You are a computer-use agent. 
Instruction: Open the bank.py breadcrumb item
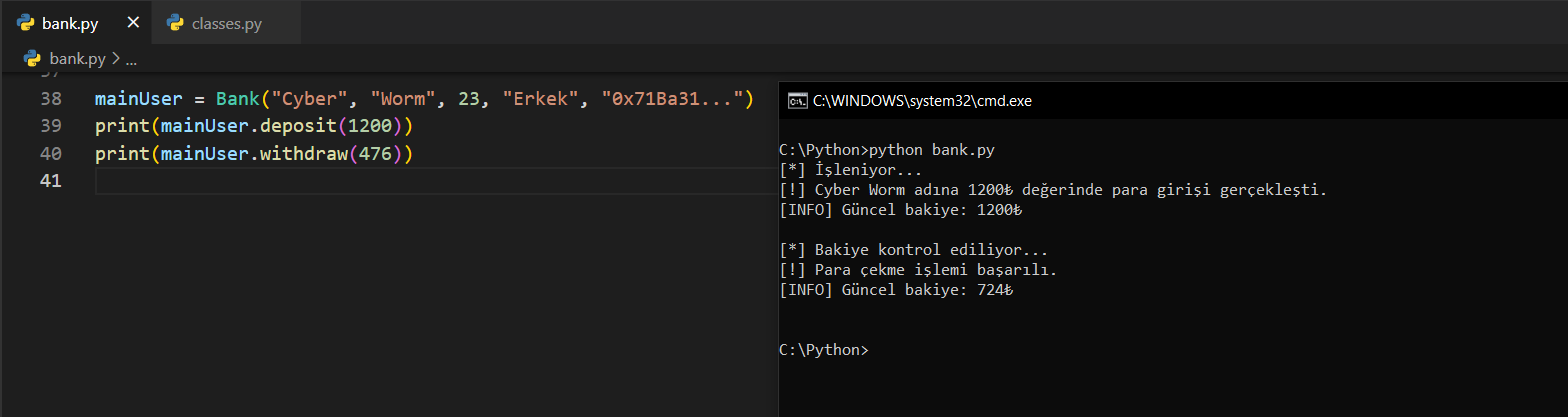pos(77,59)
